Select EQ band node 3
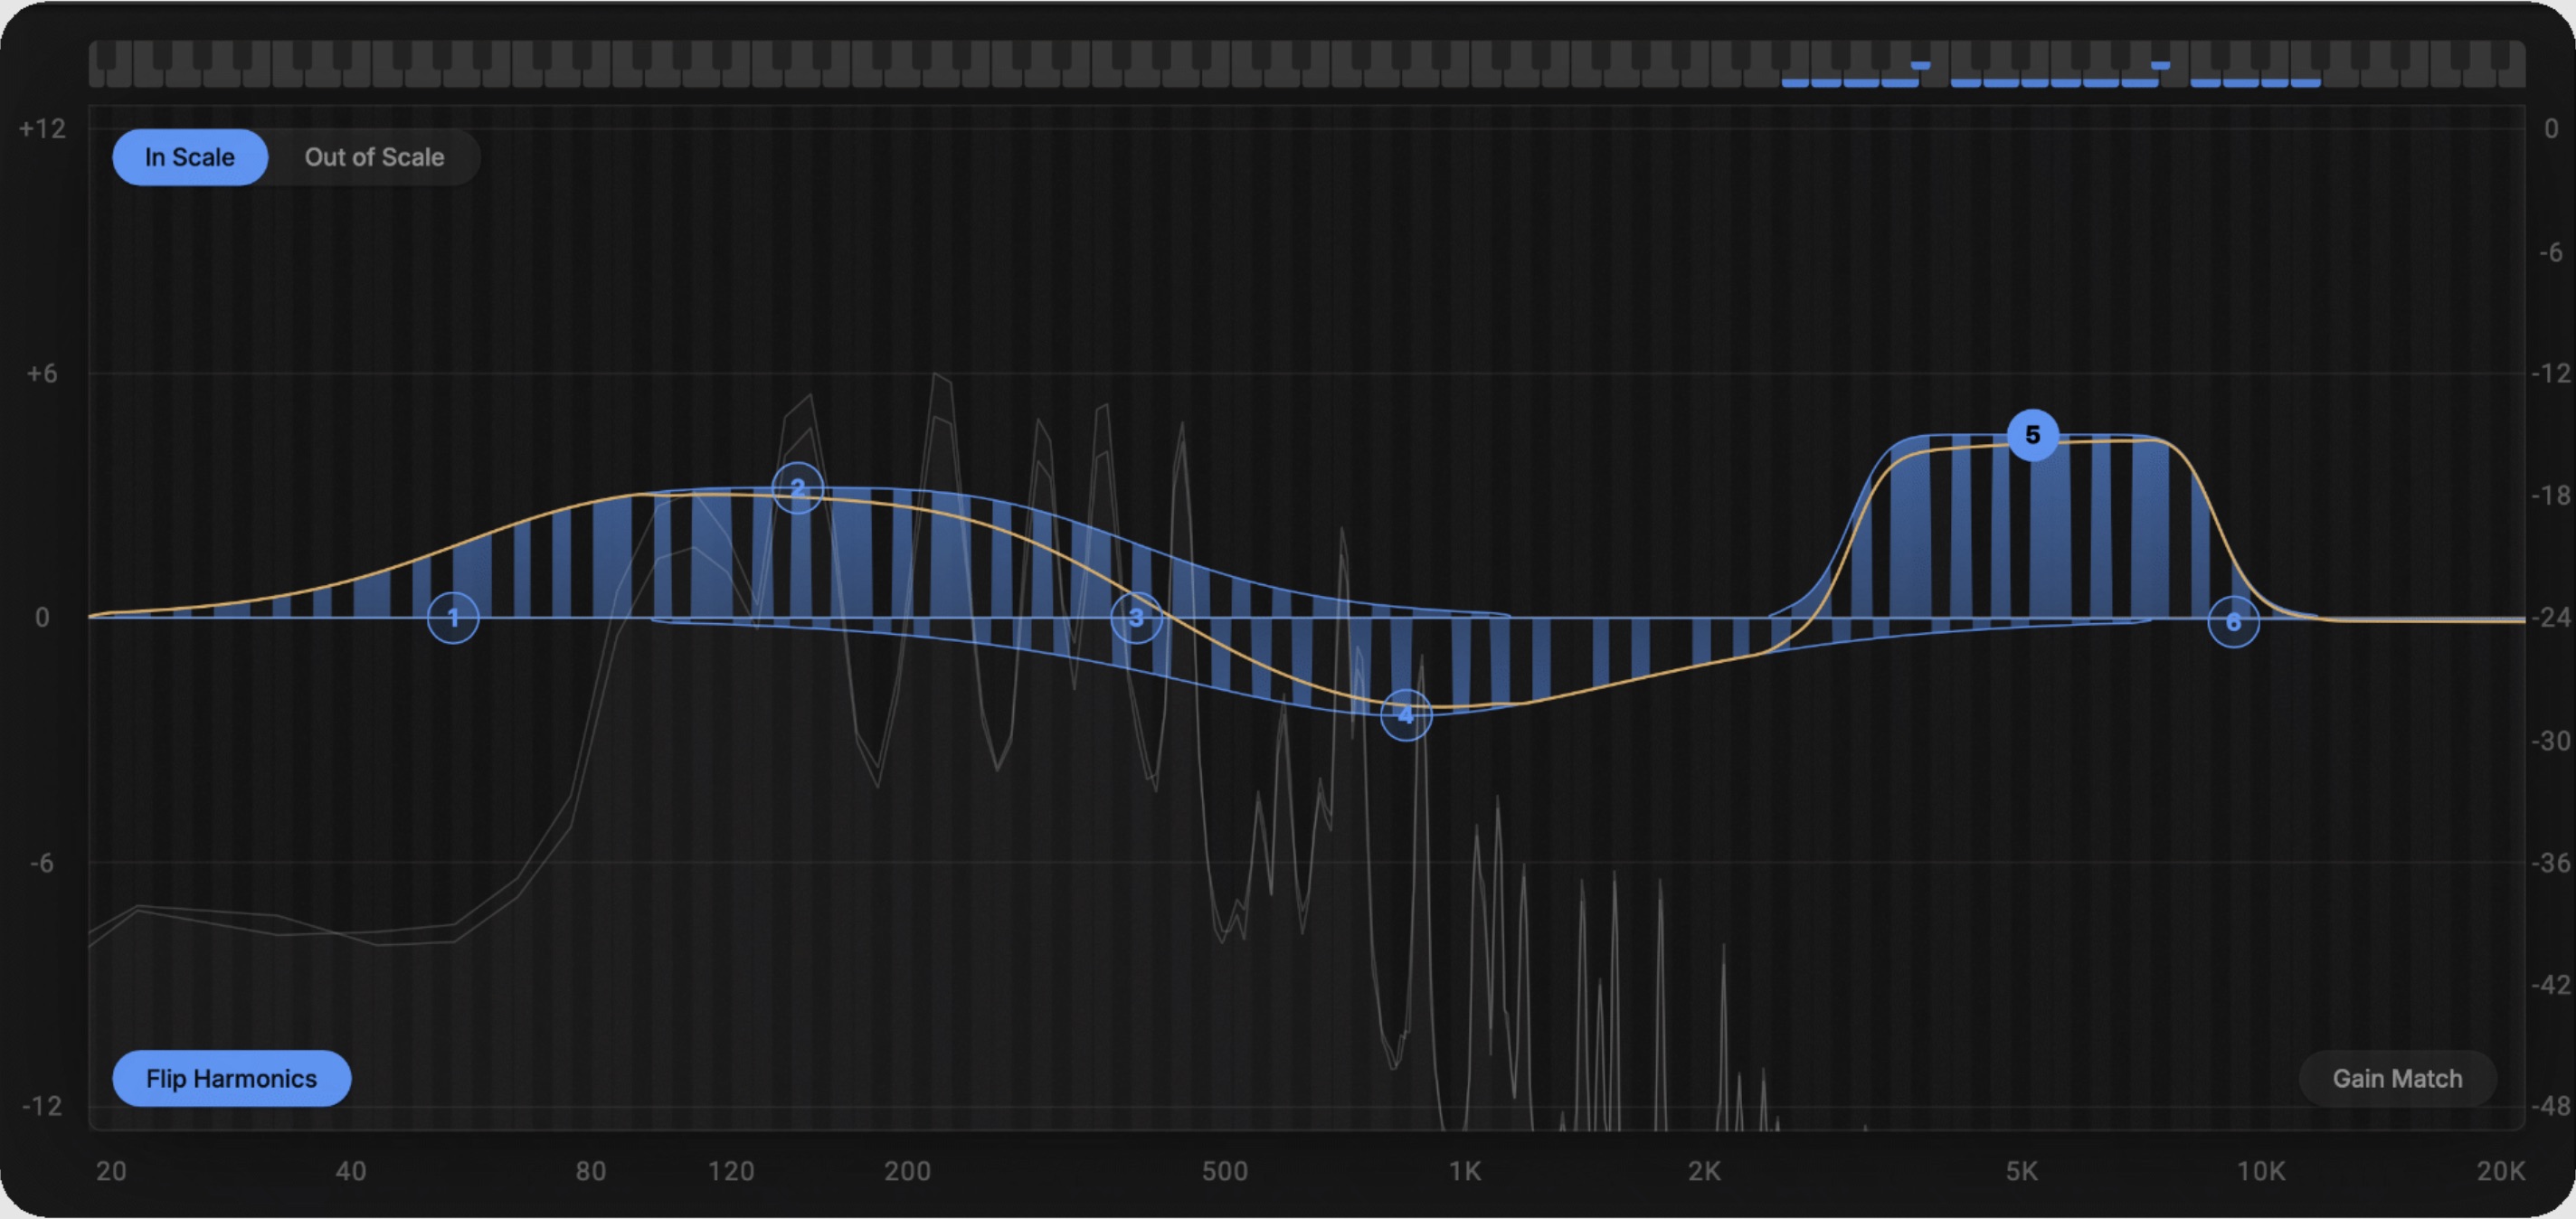Screen dimensions: 2576x1219 [x=1136, y=618]
